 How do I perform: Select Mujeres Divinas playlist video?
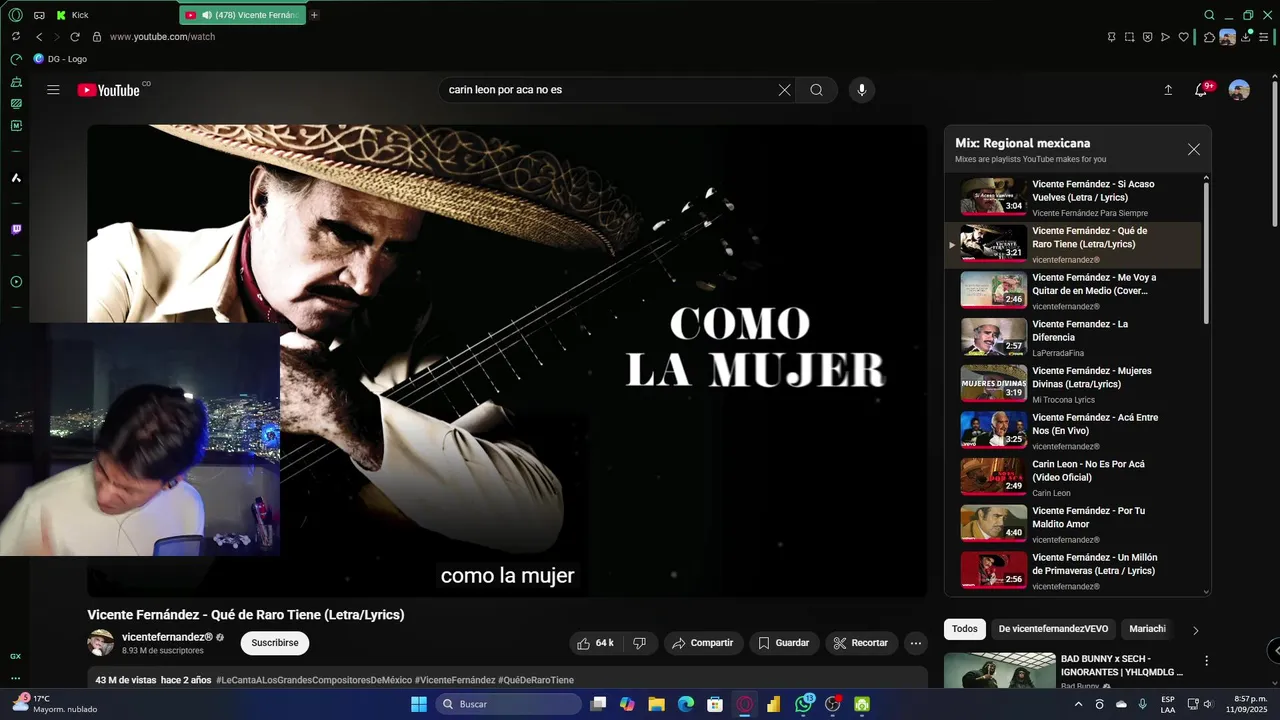1073,383
